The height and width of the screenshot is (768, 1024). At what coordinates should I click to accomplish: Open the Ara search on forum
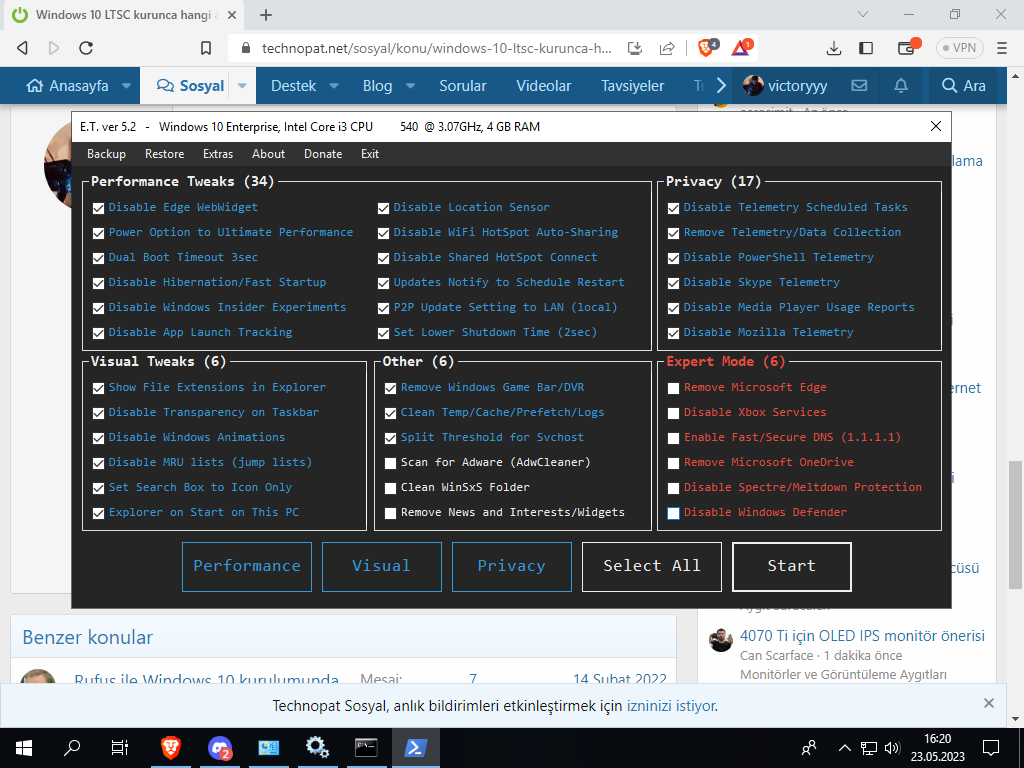click(x=963, y=86)
